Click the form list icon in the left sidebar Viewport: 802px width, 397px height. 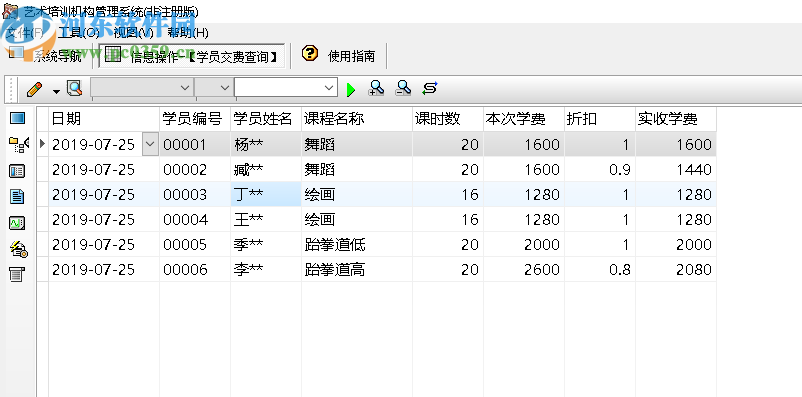(17, 171)
